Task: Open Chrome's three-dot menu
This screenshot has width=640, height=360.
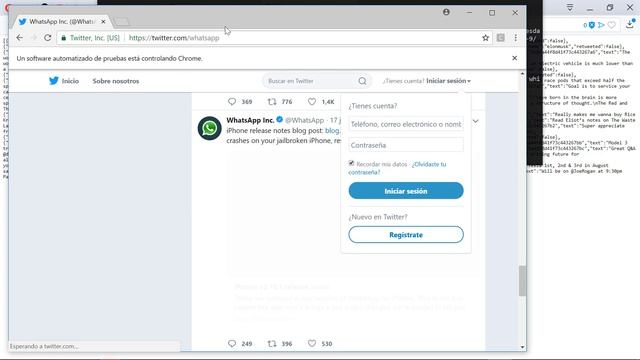Action: pyautogui.click(x=516, y=38)
